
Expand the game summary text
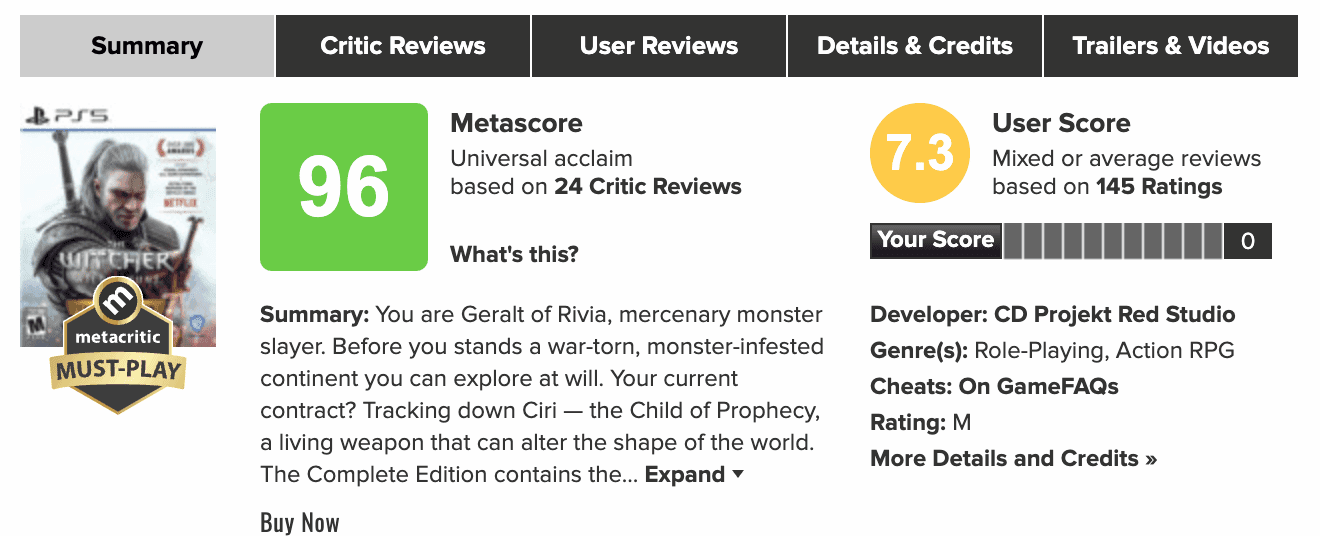pyautogui.click(x=685, y=474)
